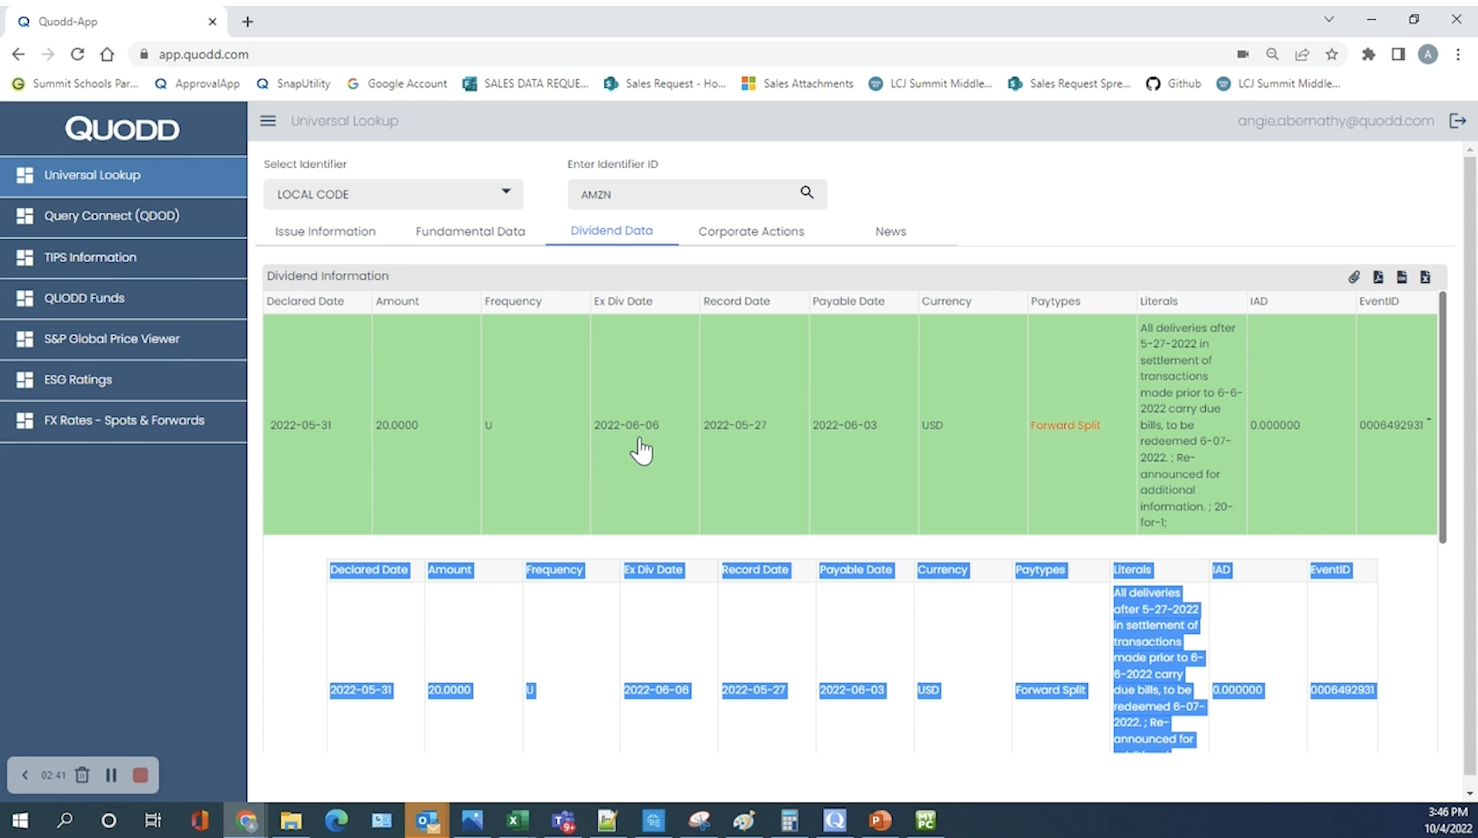Switch to the Corporate Actions tab
Image resolution: width=1478 pixels, height=838 pixels.
[x=750, y=231]
